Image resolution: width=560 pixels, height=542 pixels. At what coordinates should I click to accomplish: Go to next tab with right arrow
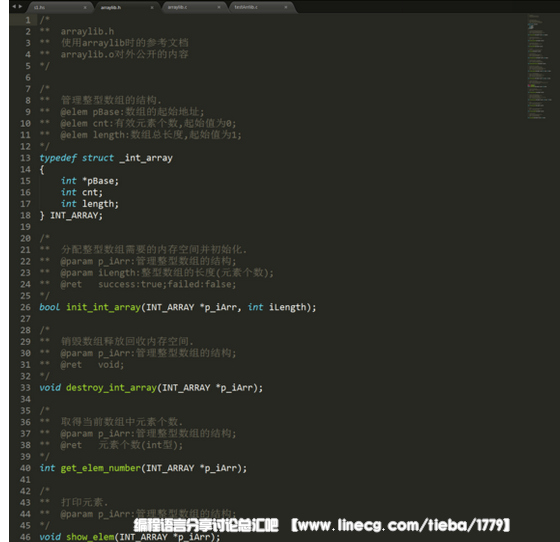20,6
